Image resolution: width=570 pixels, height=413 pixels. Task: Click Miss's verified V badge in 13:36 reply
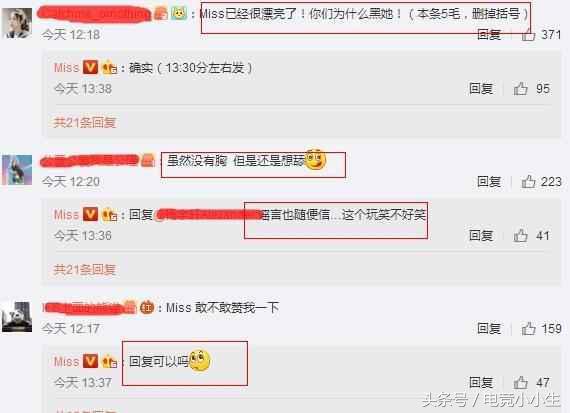91,214
